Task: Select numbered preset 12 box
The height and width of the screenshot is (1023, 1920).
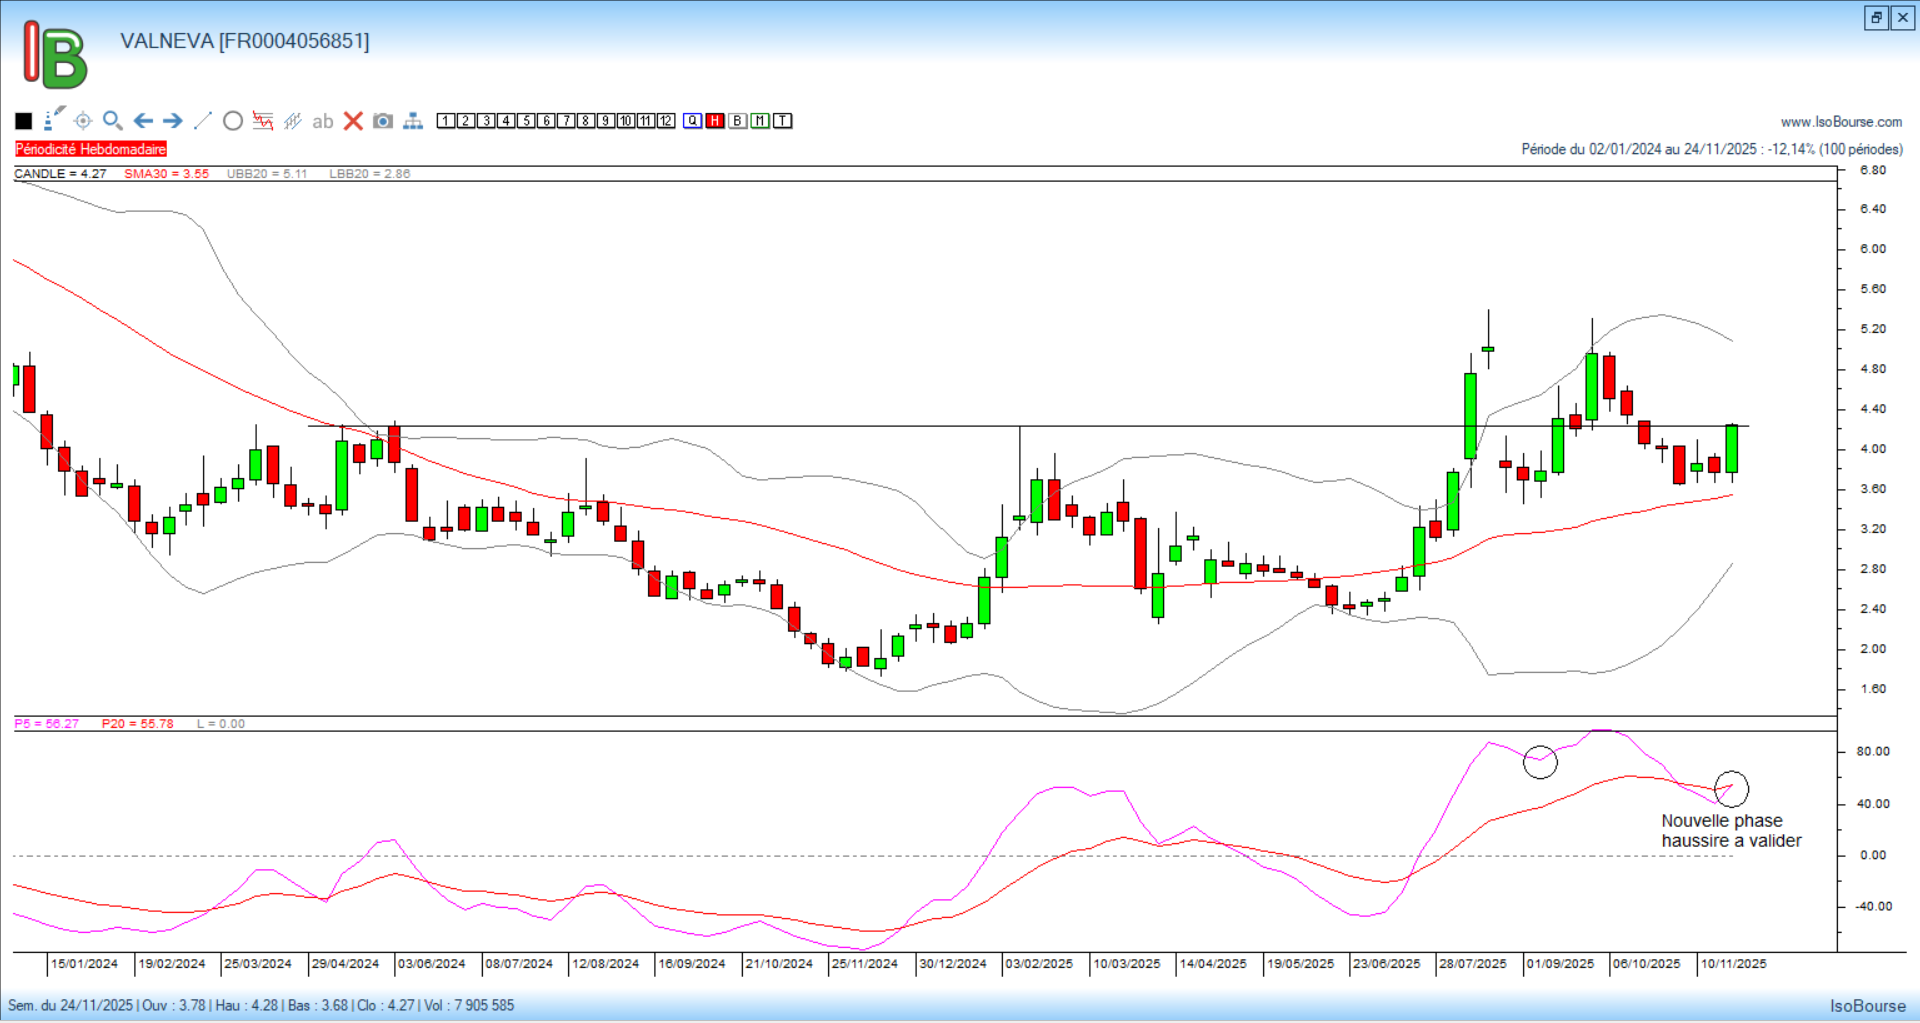Action: click(x=666, y=121)
